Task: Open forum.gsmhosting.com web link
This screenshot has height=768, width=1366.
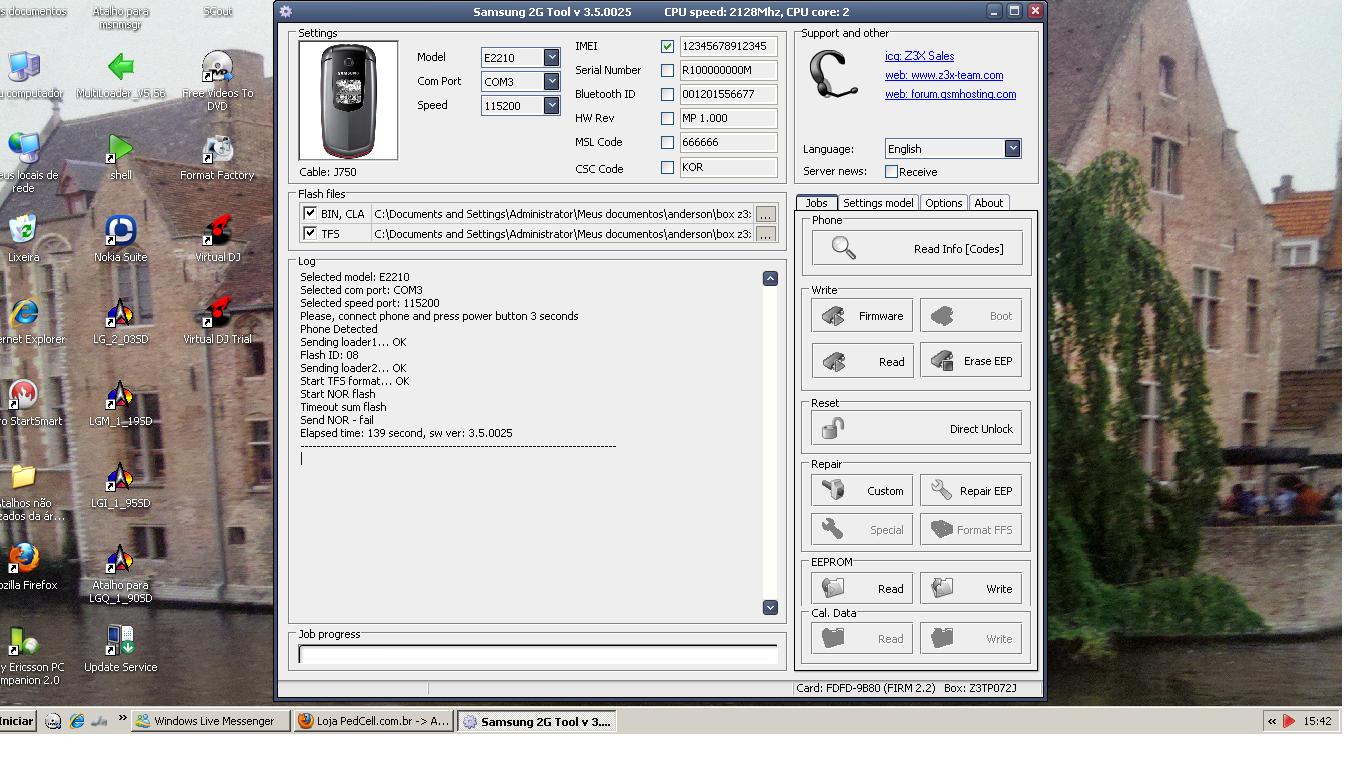Action: [x=950, y=94]
